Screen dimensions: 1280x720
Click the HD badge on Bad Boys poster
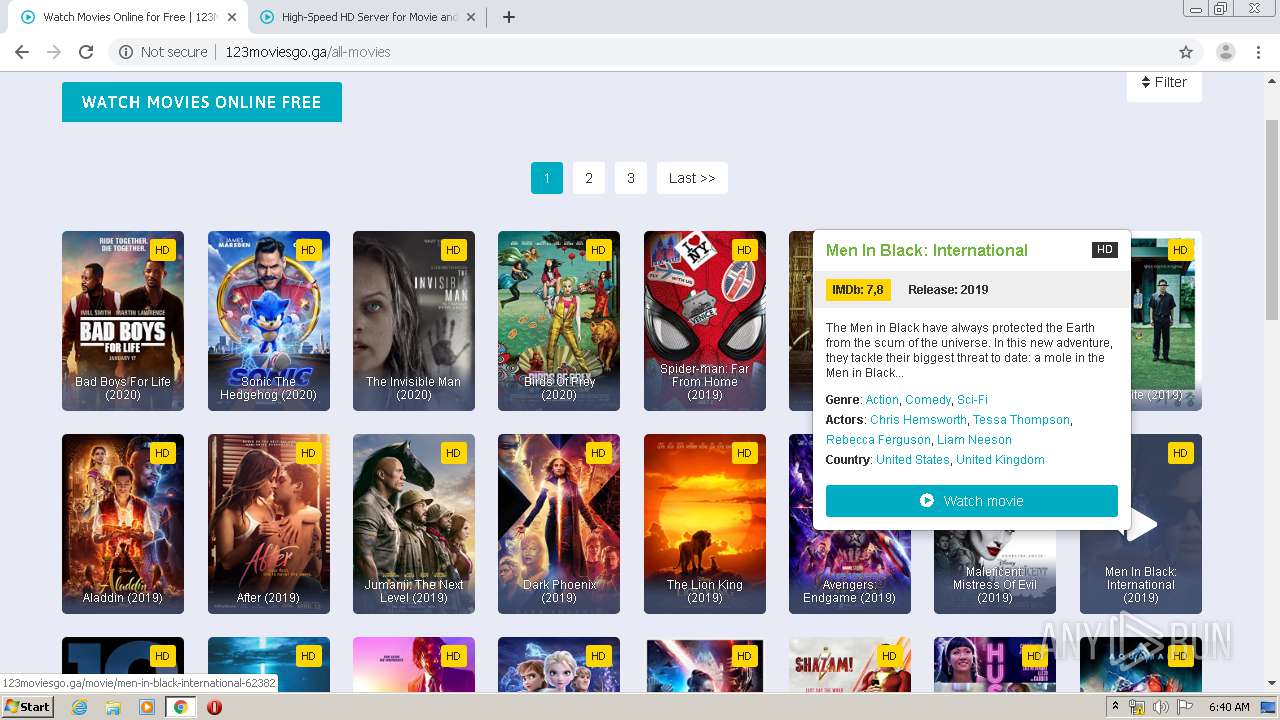163,250
